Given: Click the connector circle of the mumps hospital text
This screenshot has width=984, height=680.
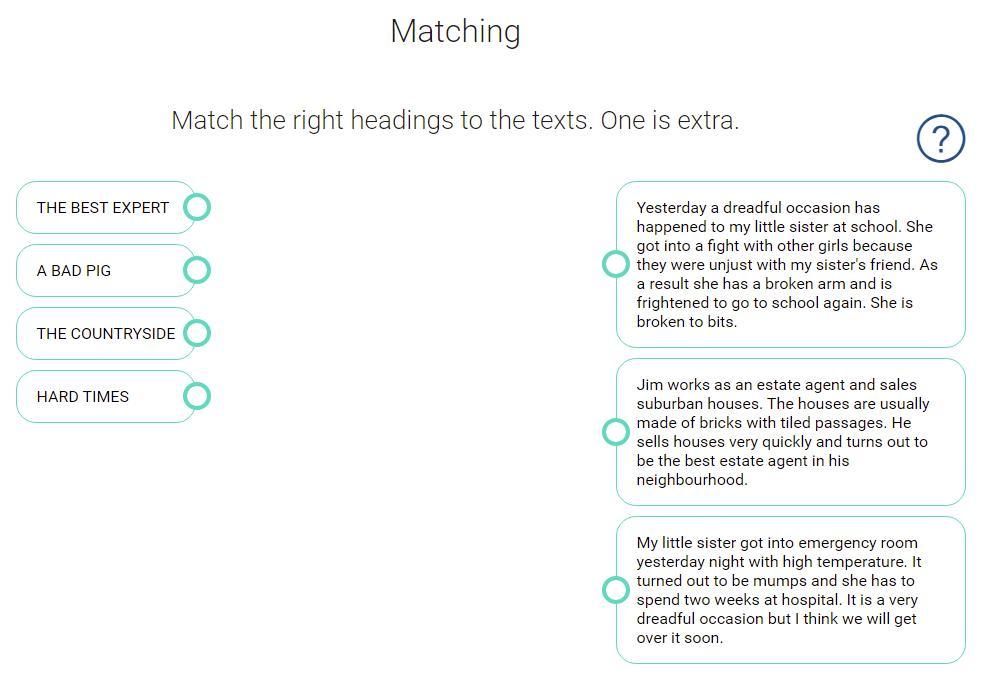Looking at the screenshot, I should (x=616, y=590).
